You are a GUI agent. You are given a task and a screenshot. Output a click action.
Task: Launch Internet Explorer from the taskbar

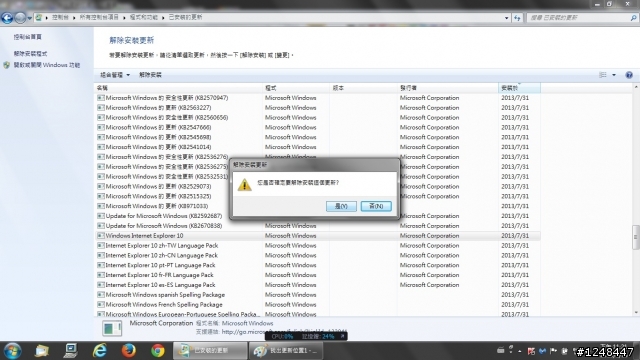tap(100, 351)
